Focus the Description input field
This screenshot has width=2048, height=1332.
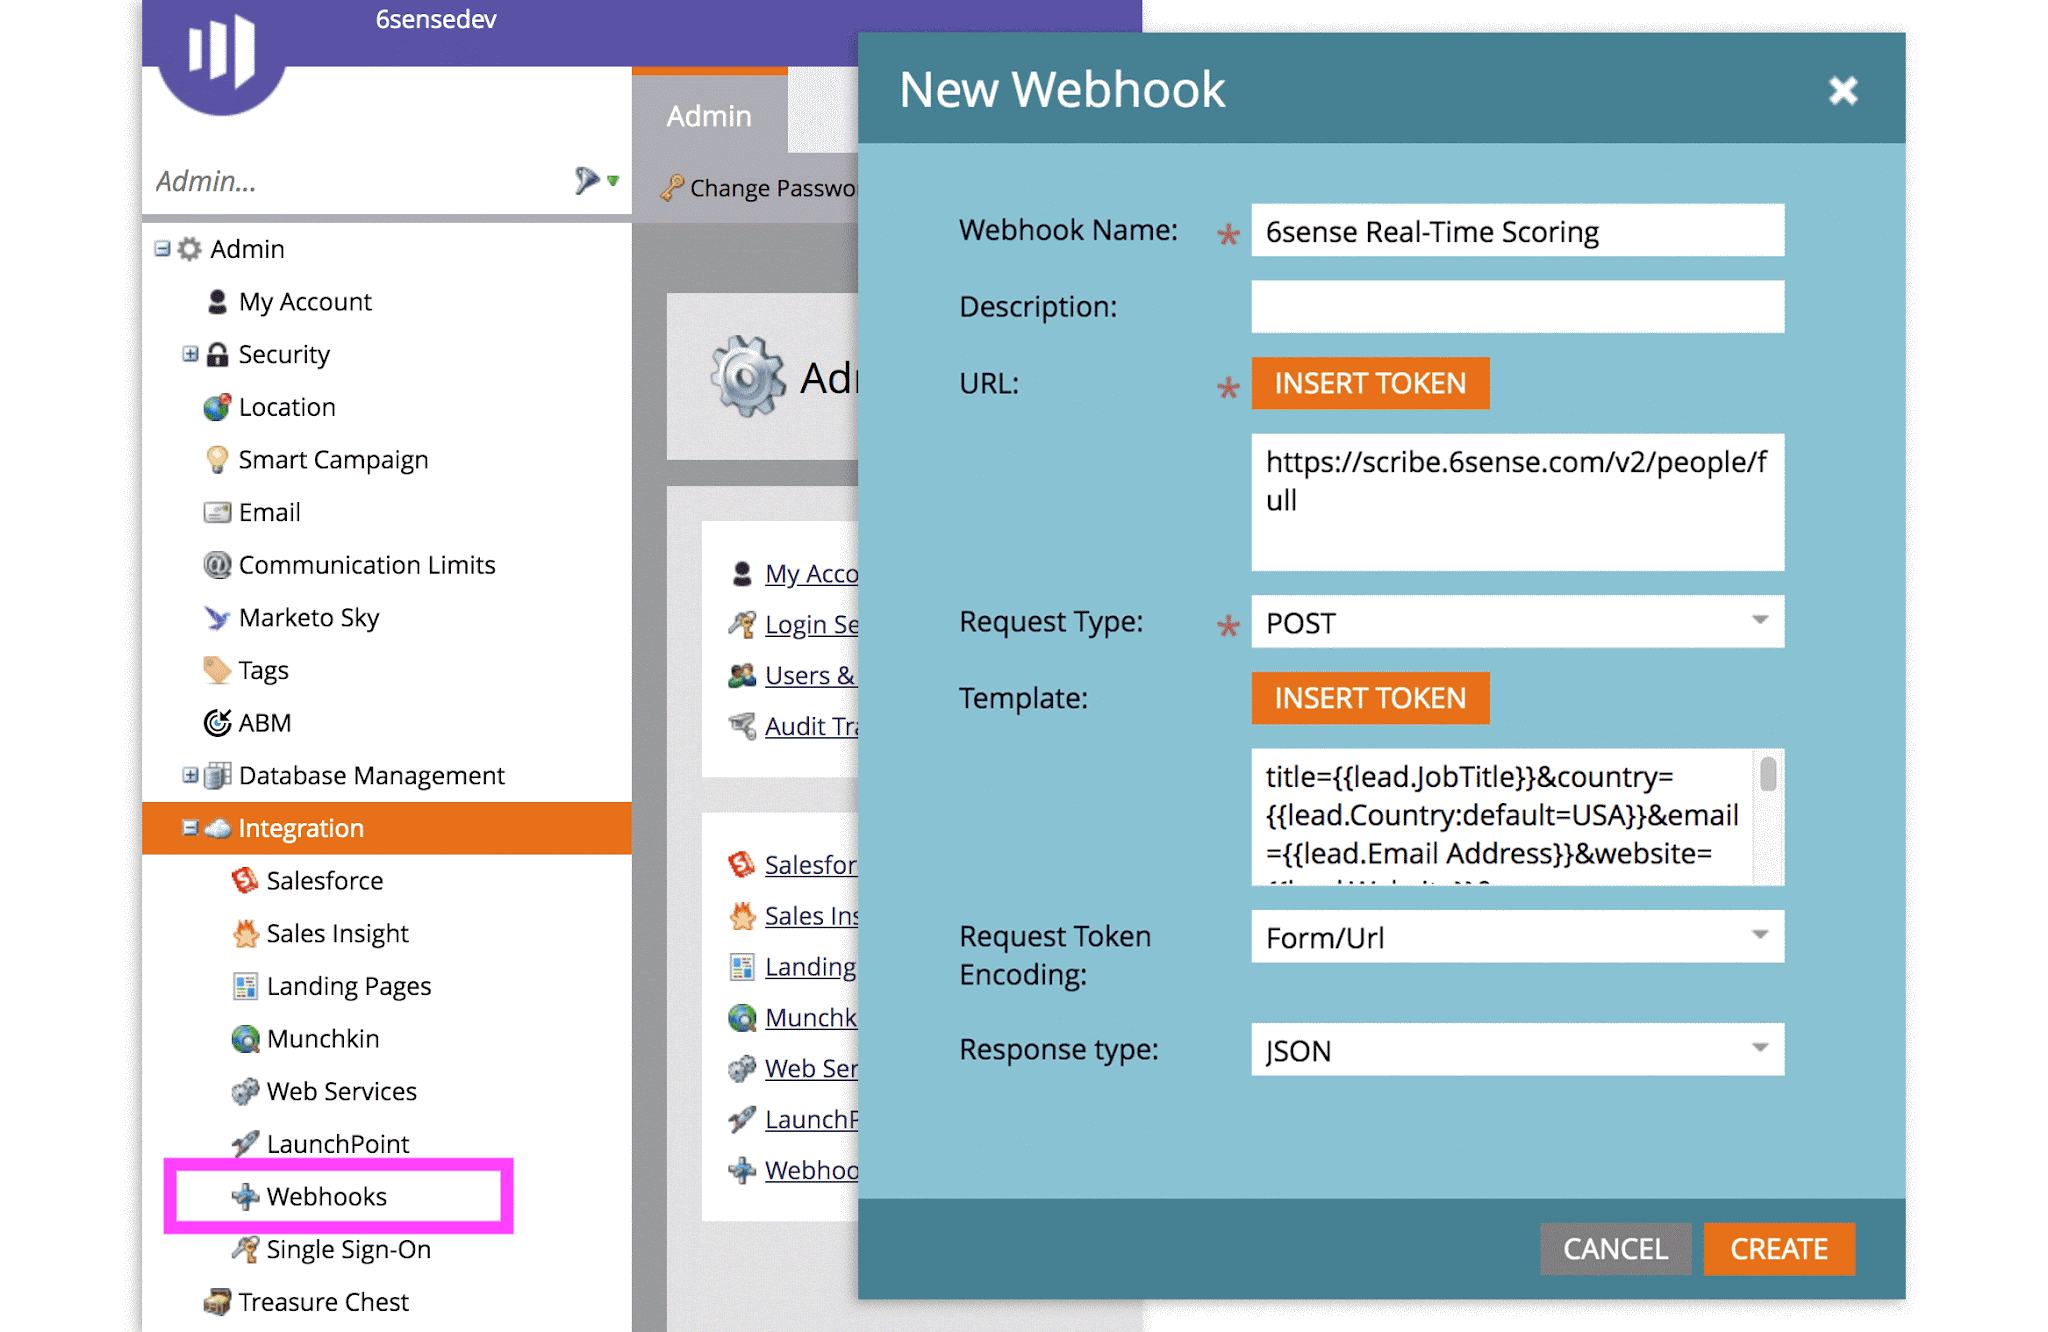point(1517,306)
